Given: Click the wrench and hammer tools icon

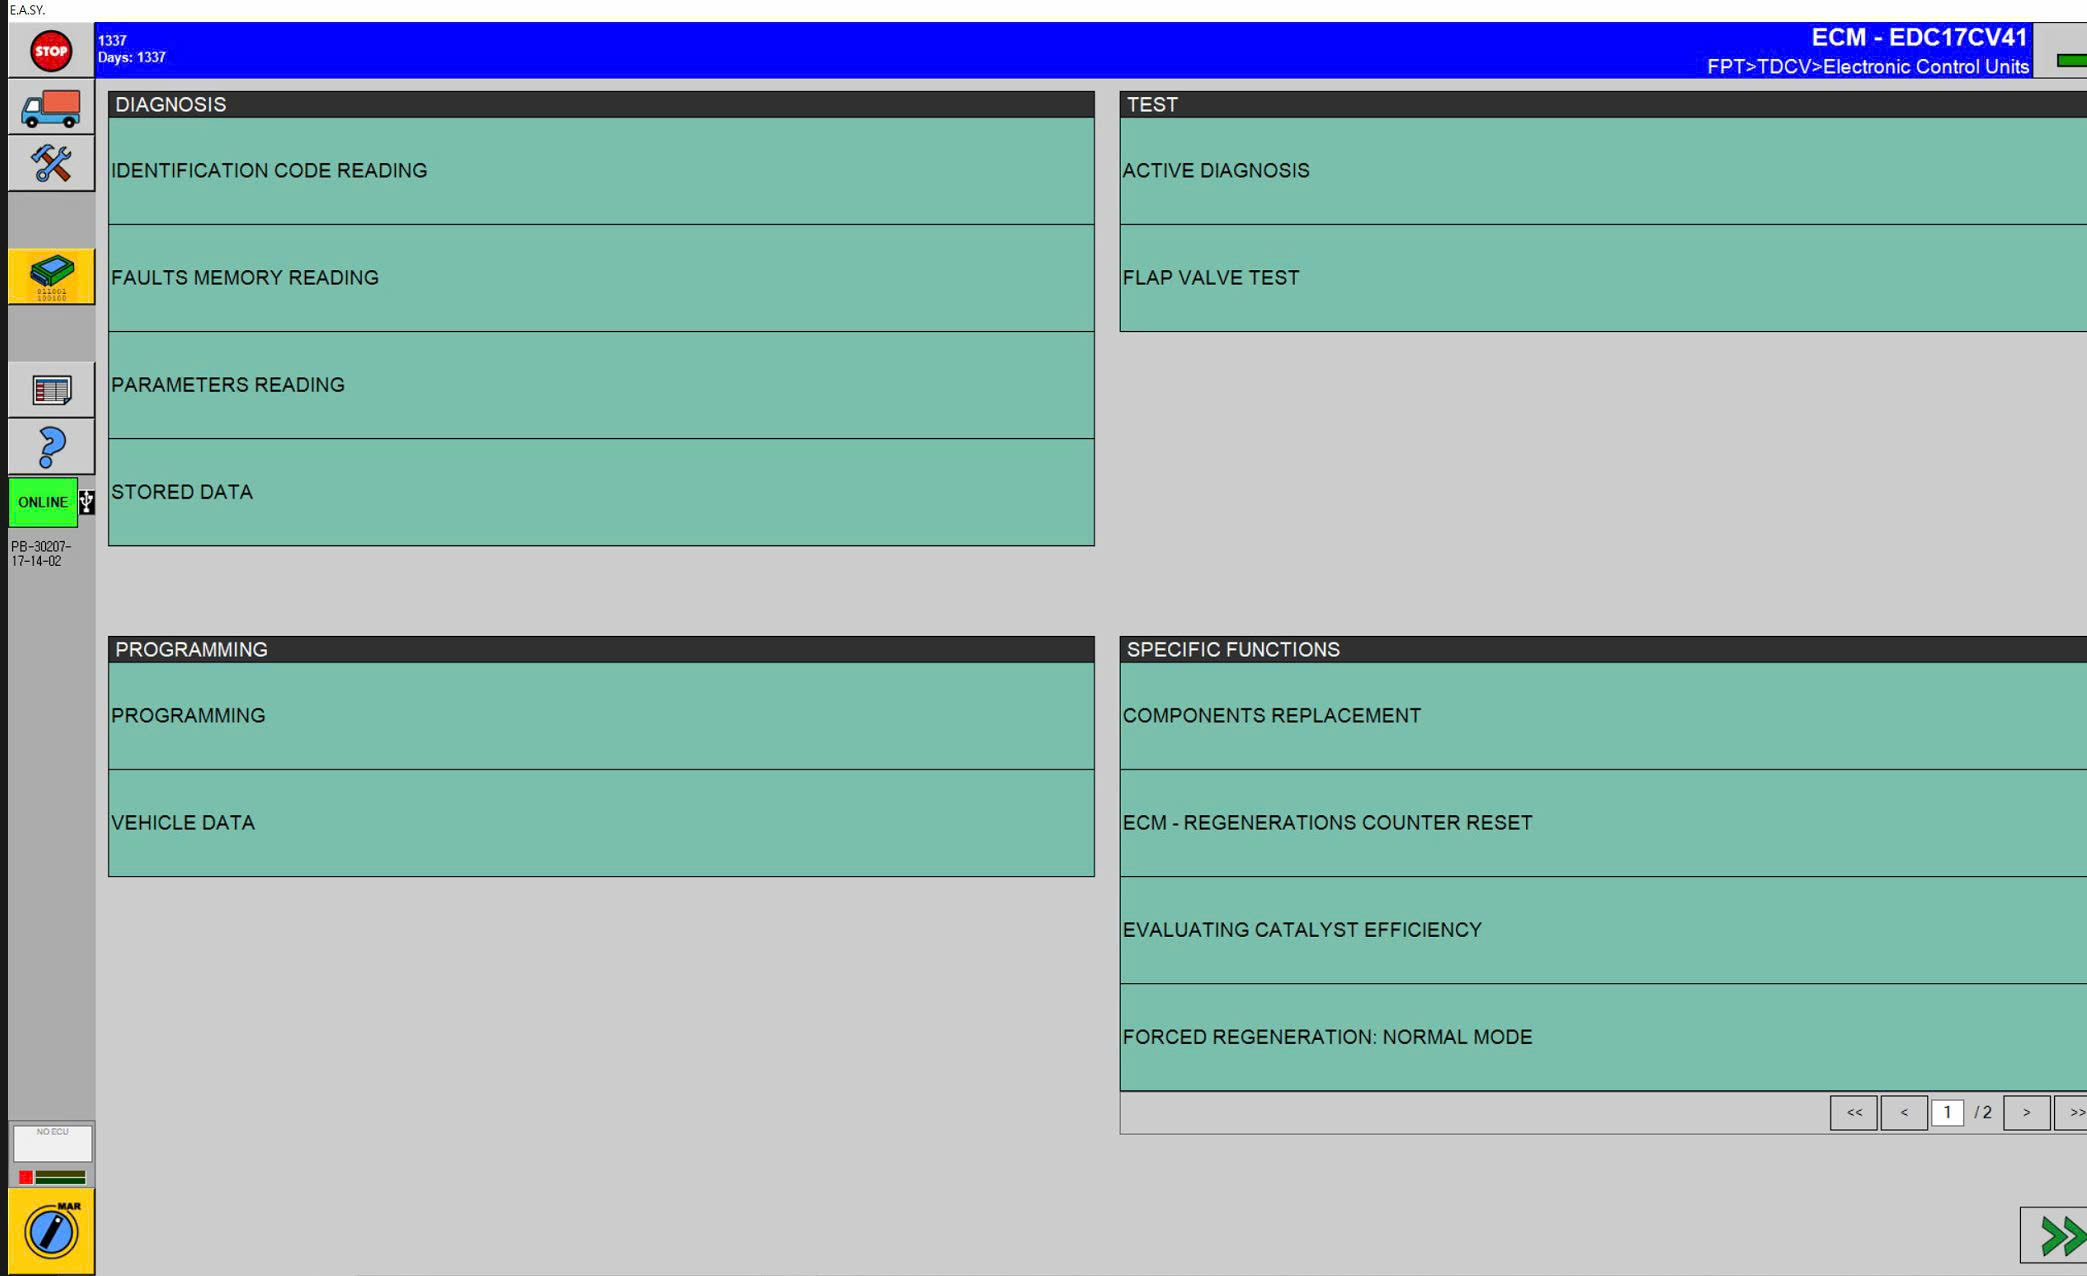Looking at the screenshot, I should tap(51, 164).
